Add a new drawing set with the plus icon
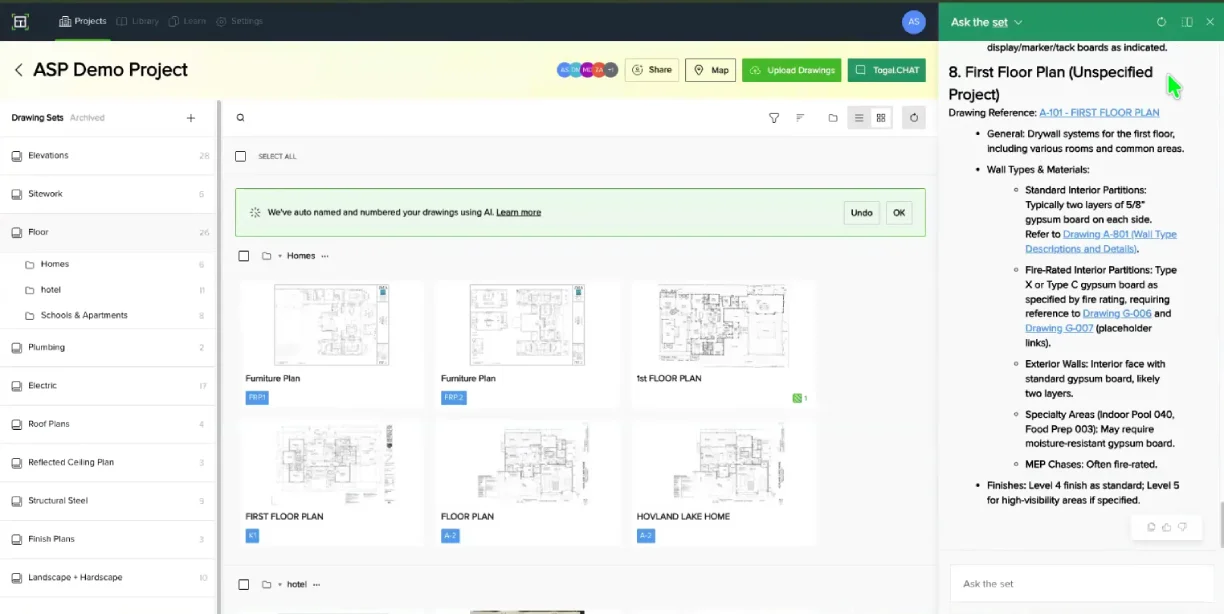1224x614 pixels. click(191, 118)
